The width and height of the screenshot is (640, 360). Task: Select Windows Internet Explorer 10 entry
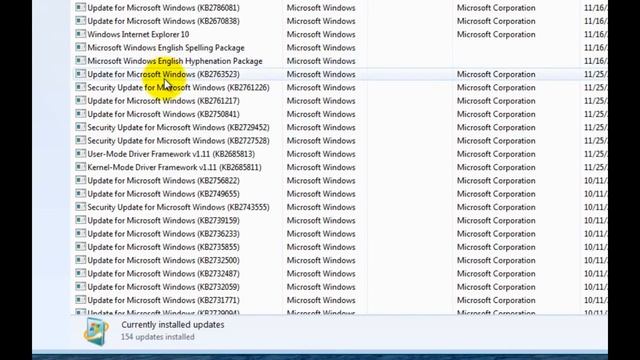coord(138,34)
